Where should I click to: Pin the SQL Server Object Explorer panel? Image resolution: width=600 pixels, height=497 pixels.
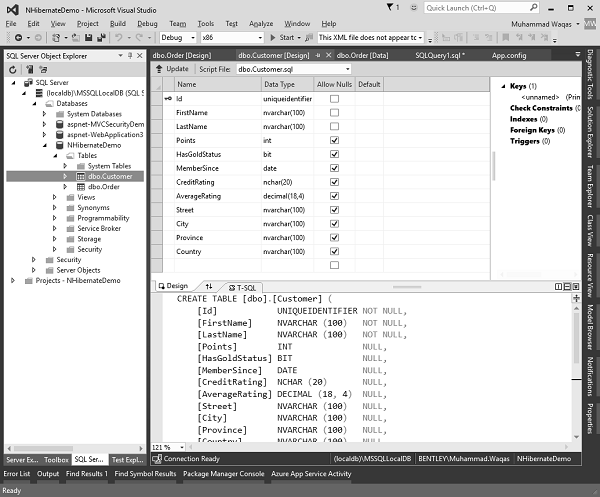[x=130, y=55]
